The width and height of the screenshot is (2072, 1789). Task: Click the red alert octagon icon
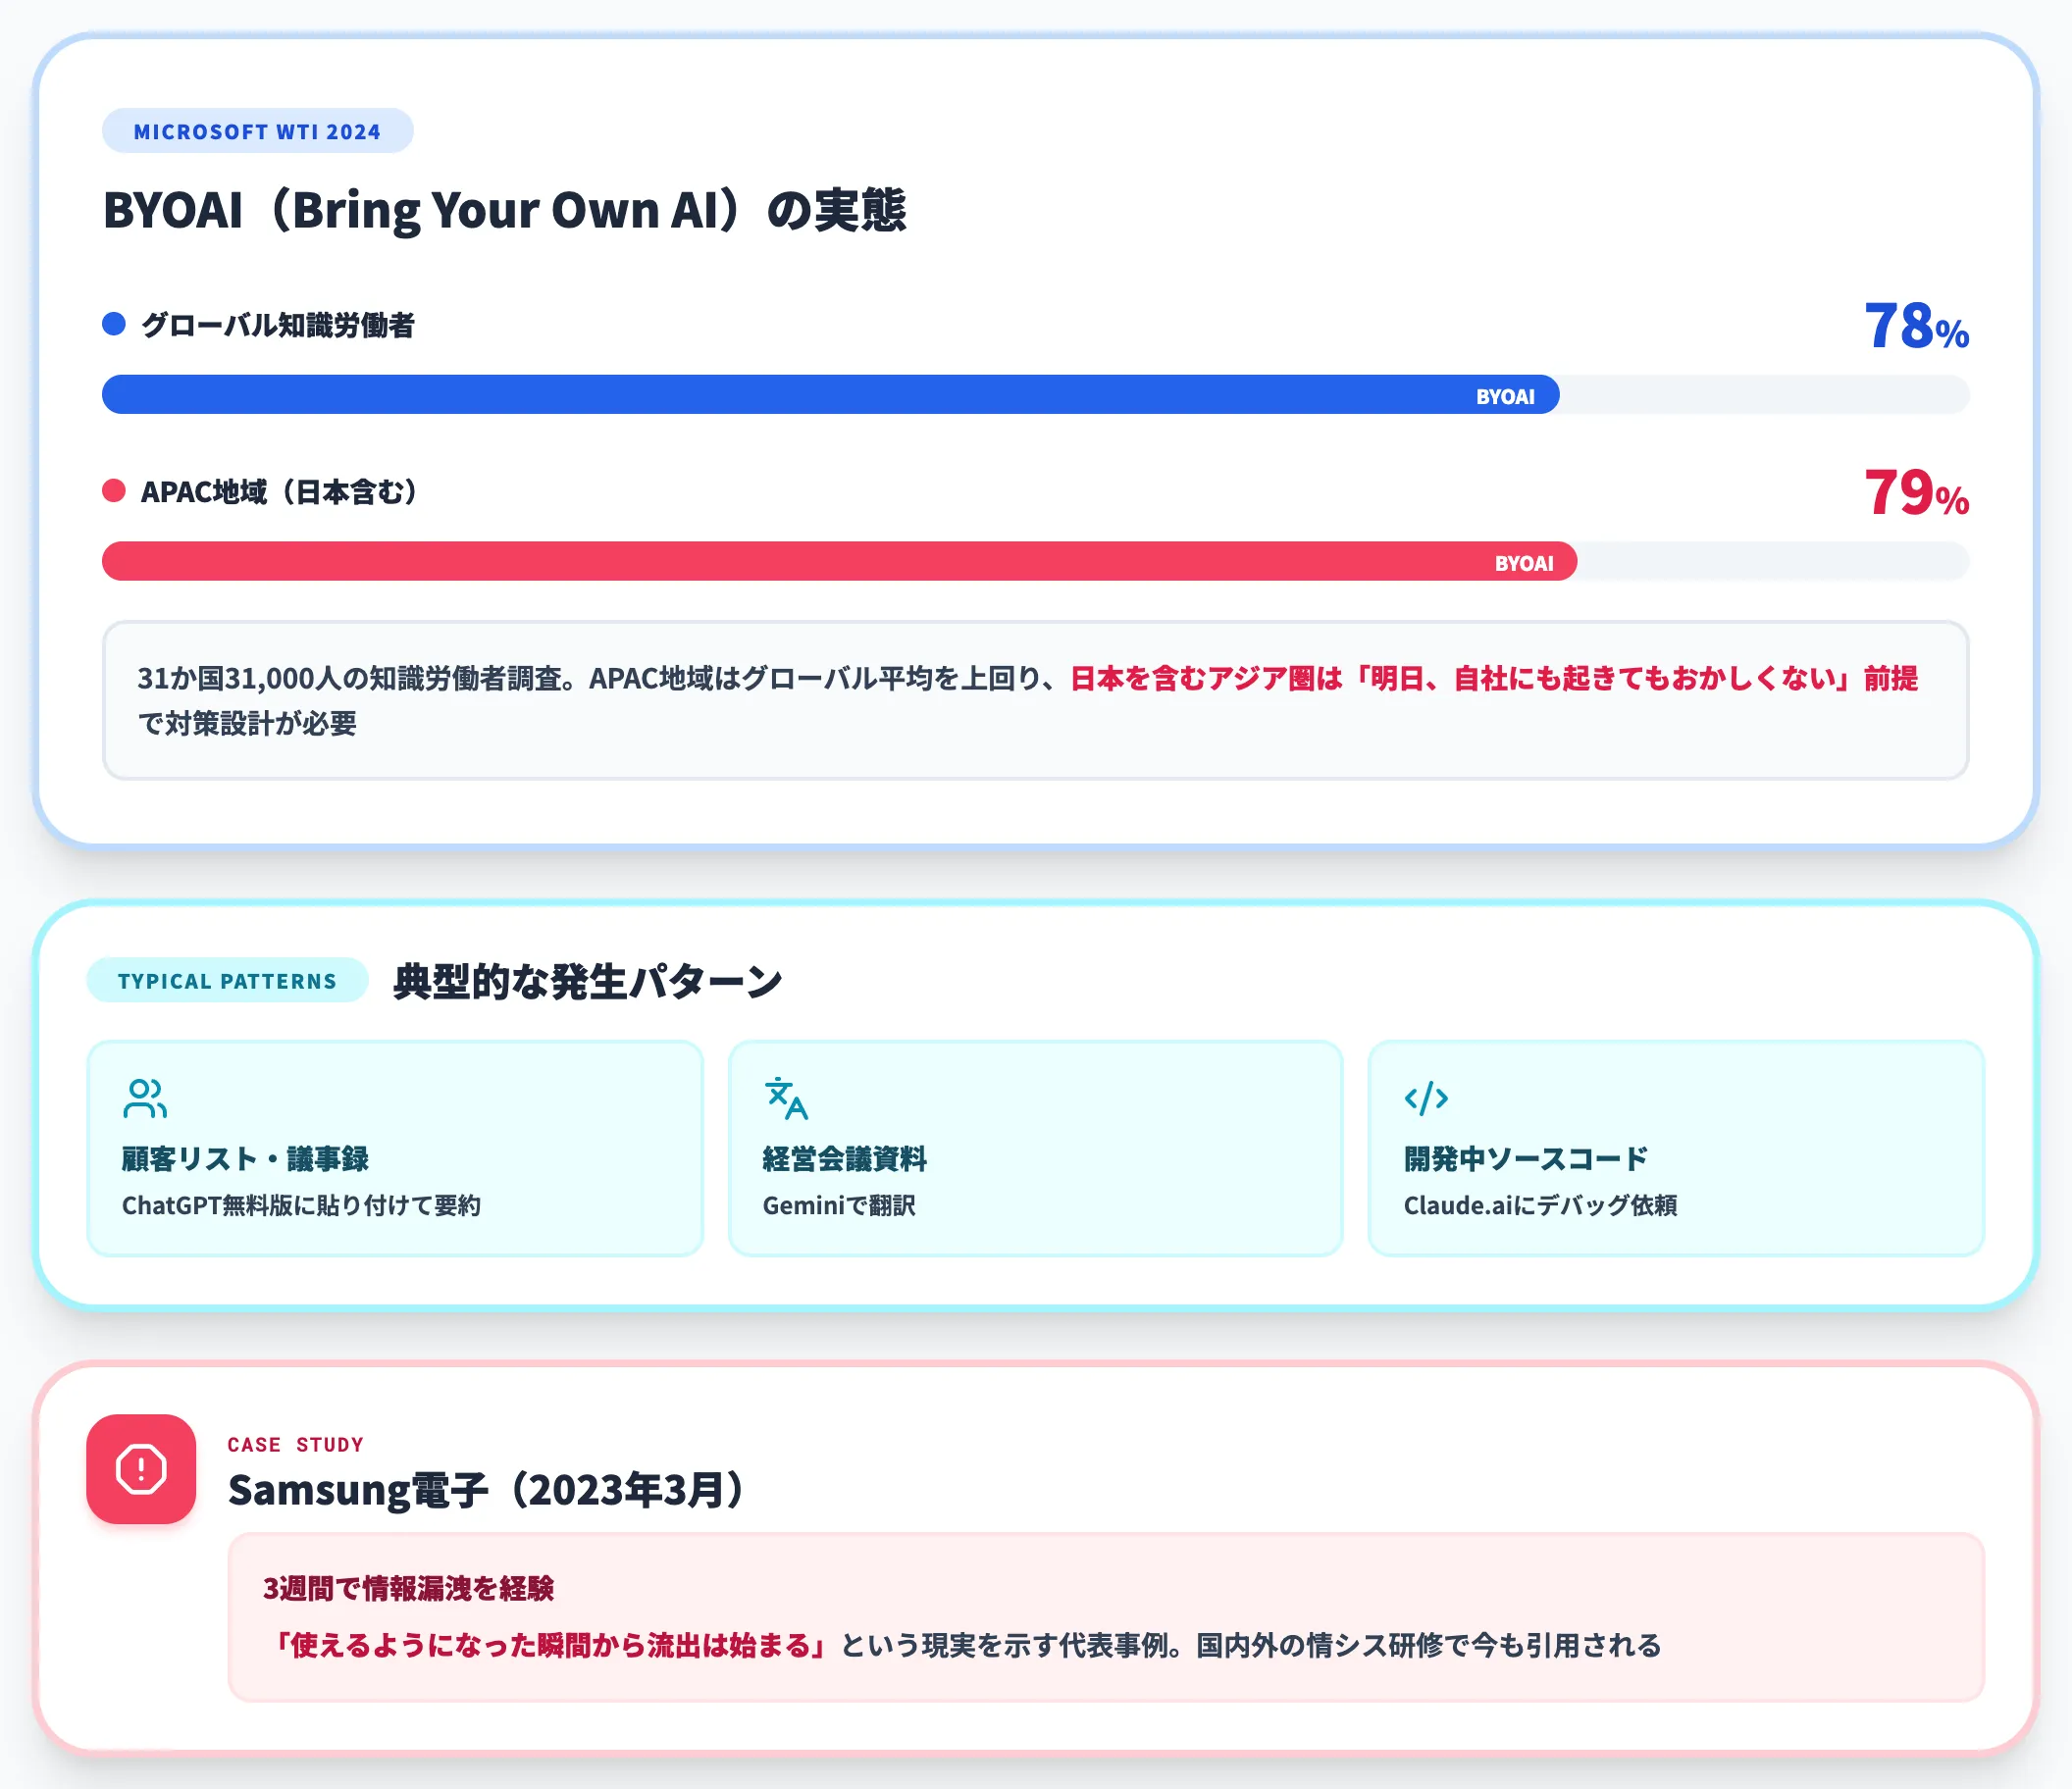[141, 1469]
